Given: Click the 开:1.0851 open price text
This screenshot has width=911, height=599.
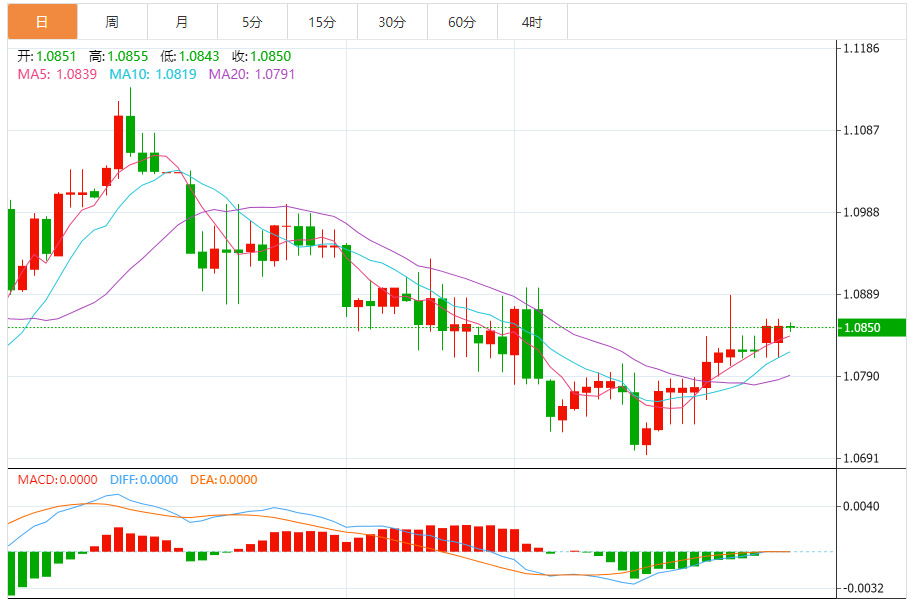Looking at the screenshot, I should pyautogui.click(x=46, y=56).
